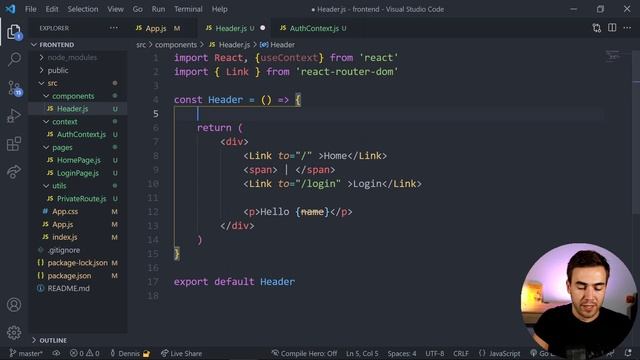Open the View menu
Viewport: 640px width, 360px height.
pos(116,9)
